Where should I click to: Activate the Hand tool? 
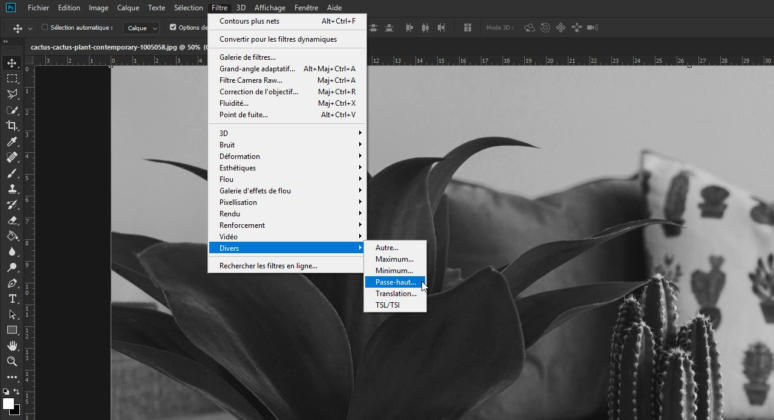[12, 345]
